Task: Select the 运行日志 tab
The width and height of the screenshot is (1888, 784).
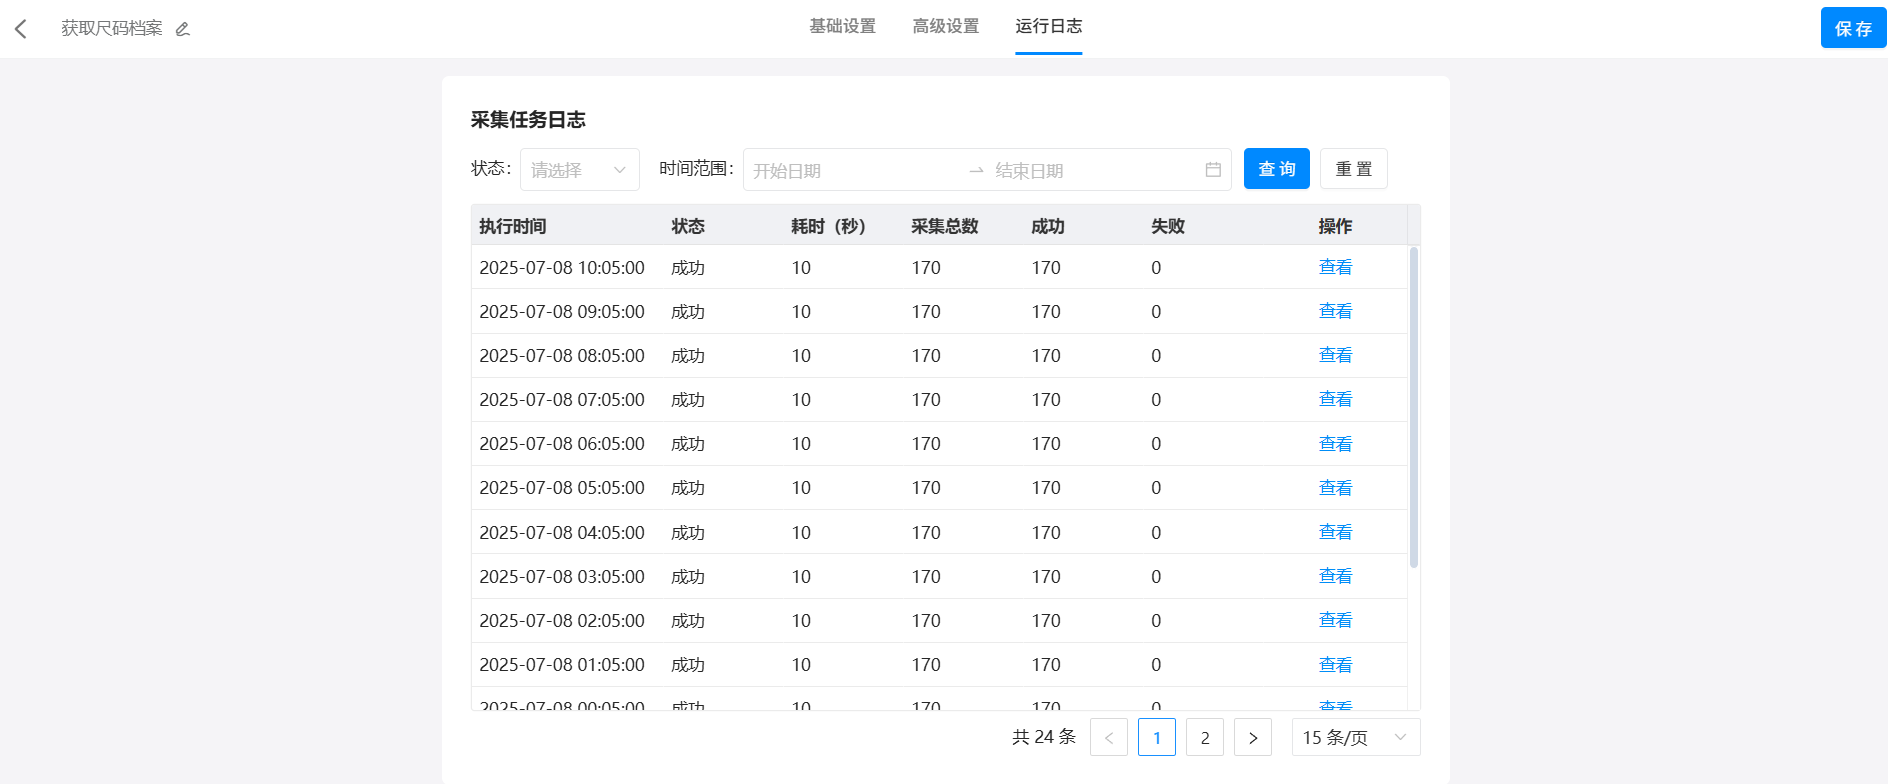Action: (1048, 27)
